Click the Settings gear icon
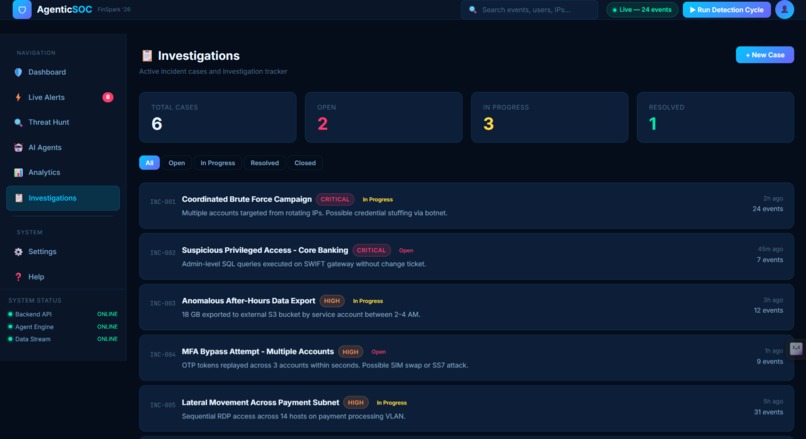Screen dimensions: 806x439 19,252
